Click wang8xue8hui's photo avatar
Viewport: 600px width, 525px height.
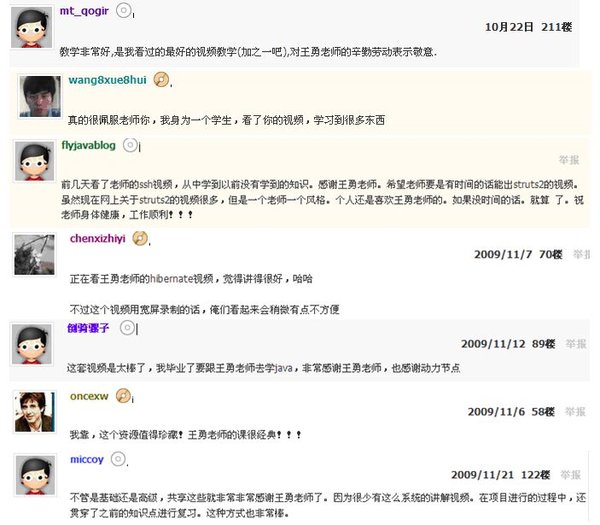click(x=40, y=96)
